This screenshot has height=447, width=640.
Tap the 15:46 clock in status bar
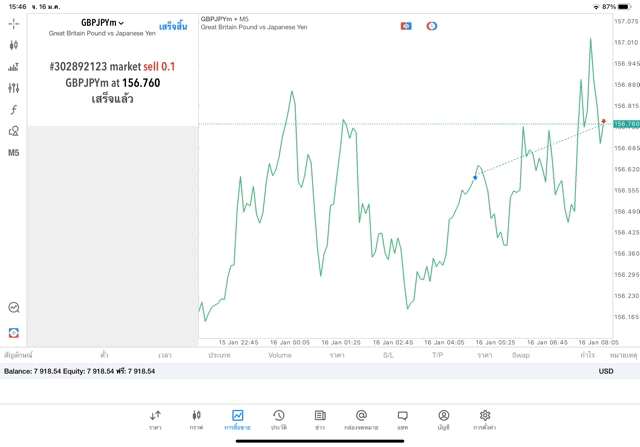point(18,7)
